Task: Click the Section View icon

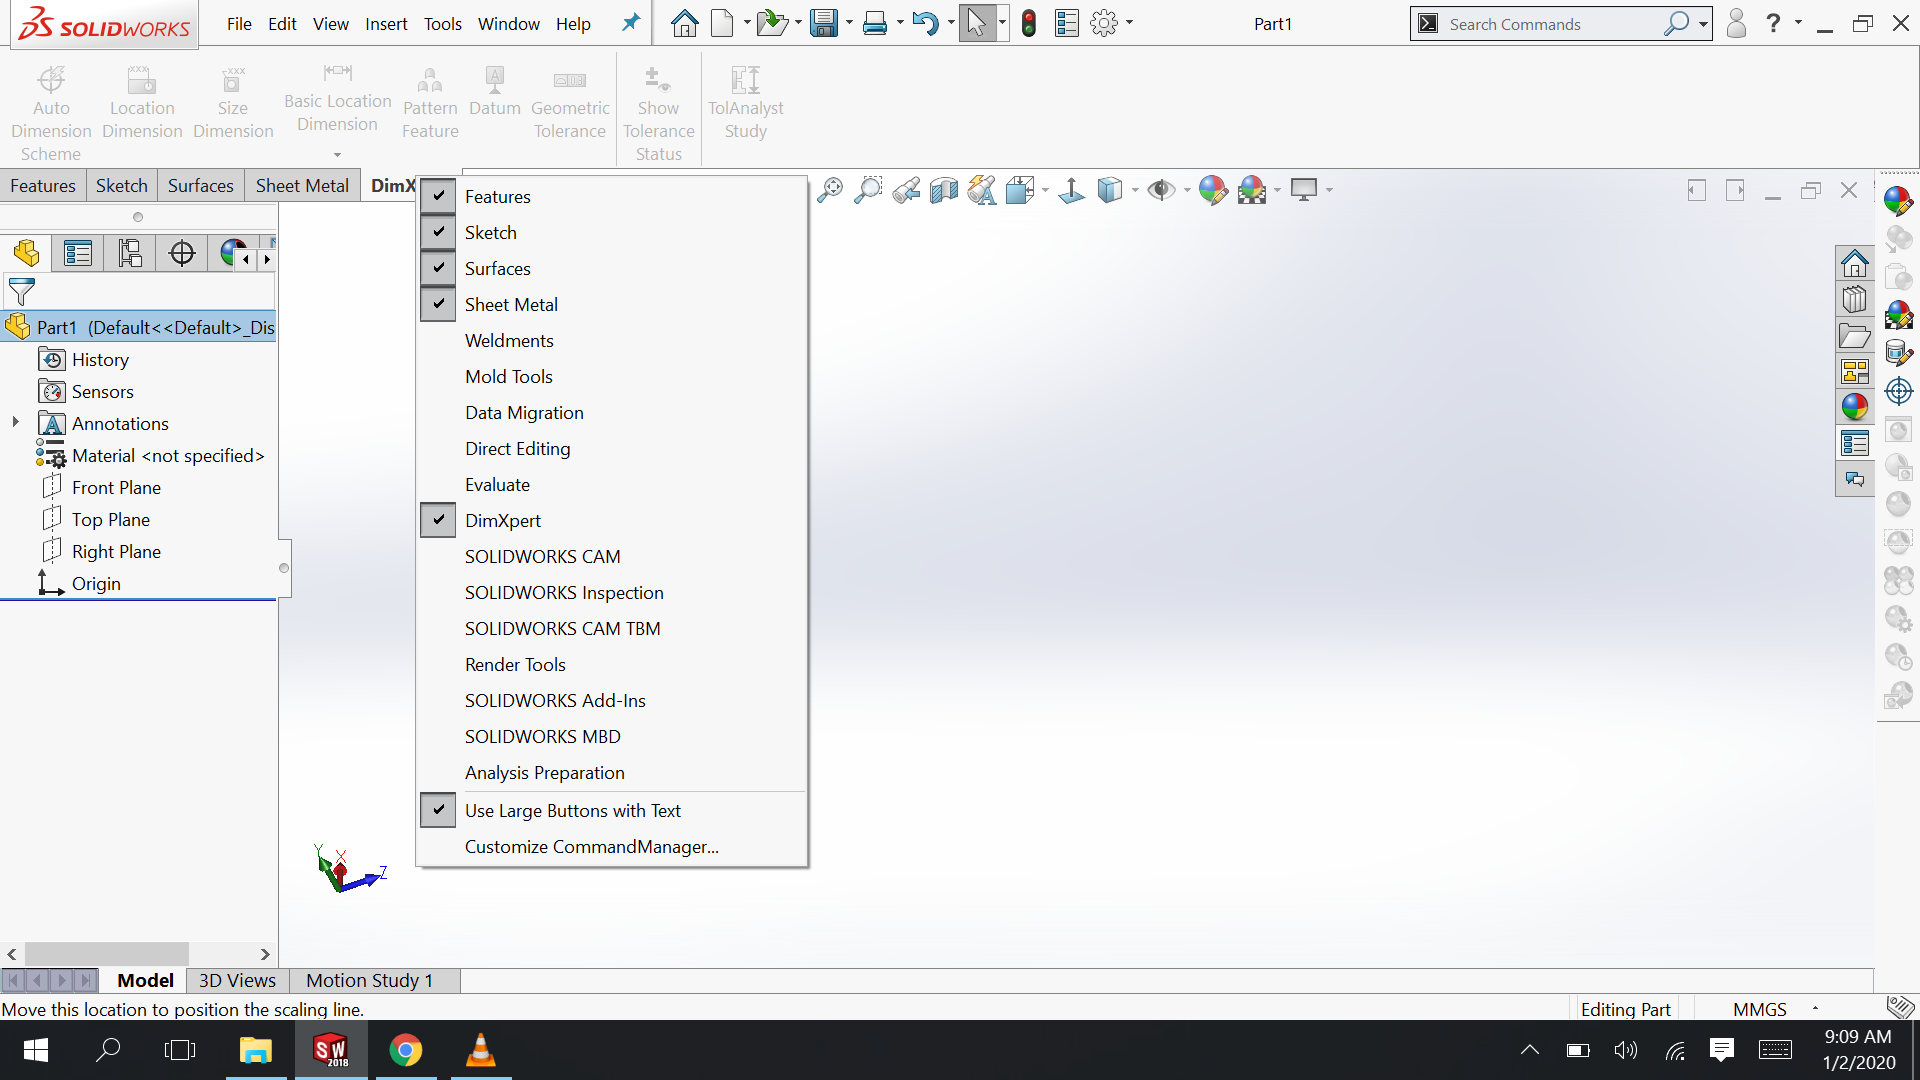Action: (x=943, y=190)
